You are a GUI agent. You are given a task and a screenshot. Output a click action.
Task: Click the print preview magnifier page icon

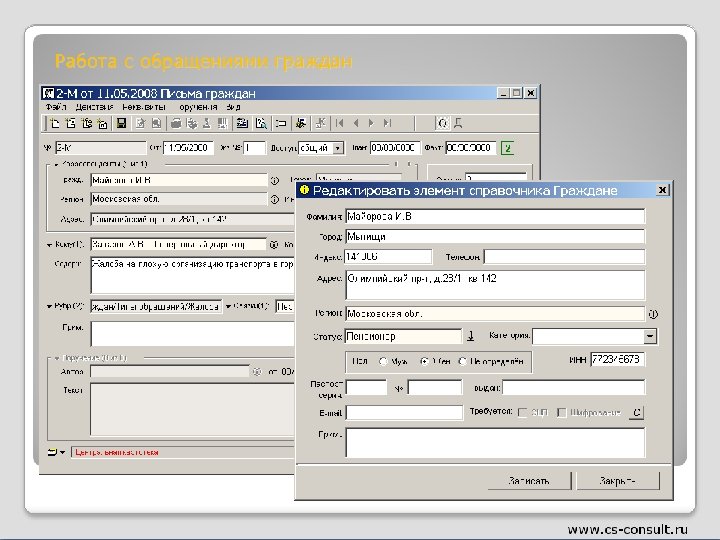[261, 123]
